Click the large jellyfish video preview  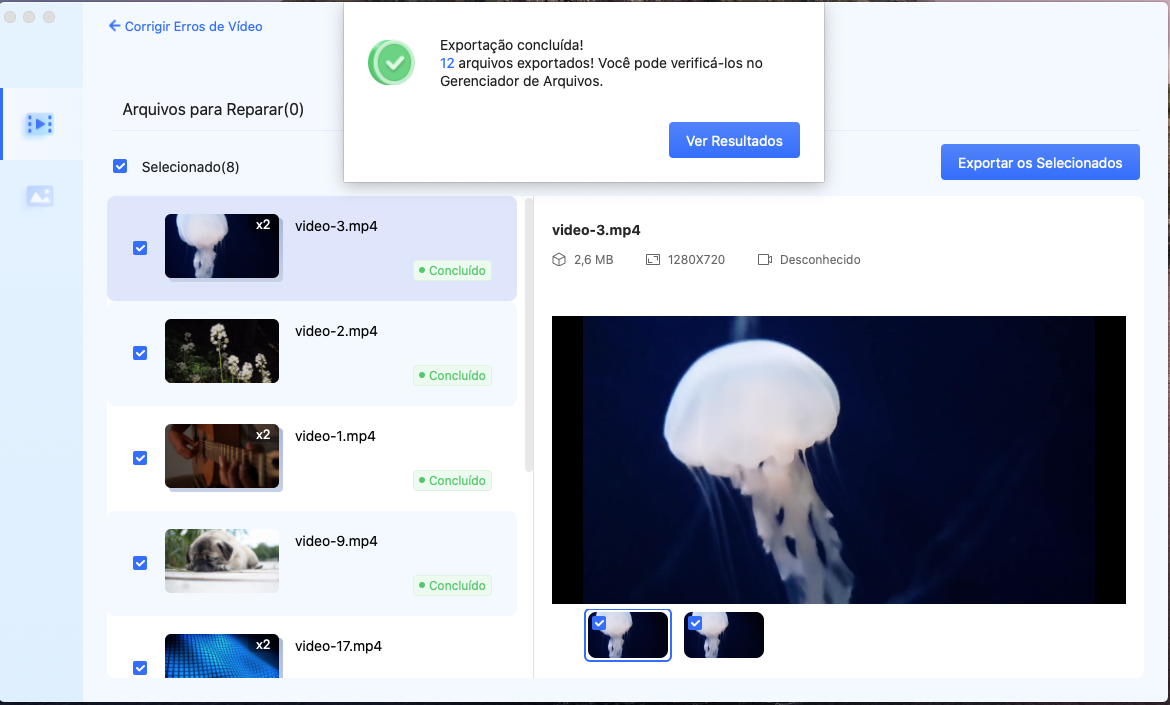click(x=839, y=460)
